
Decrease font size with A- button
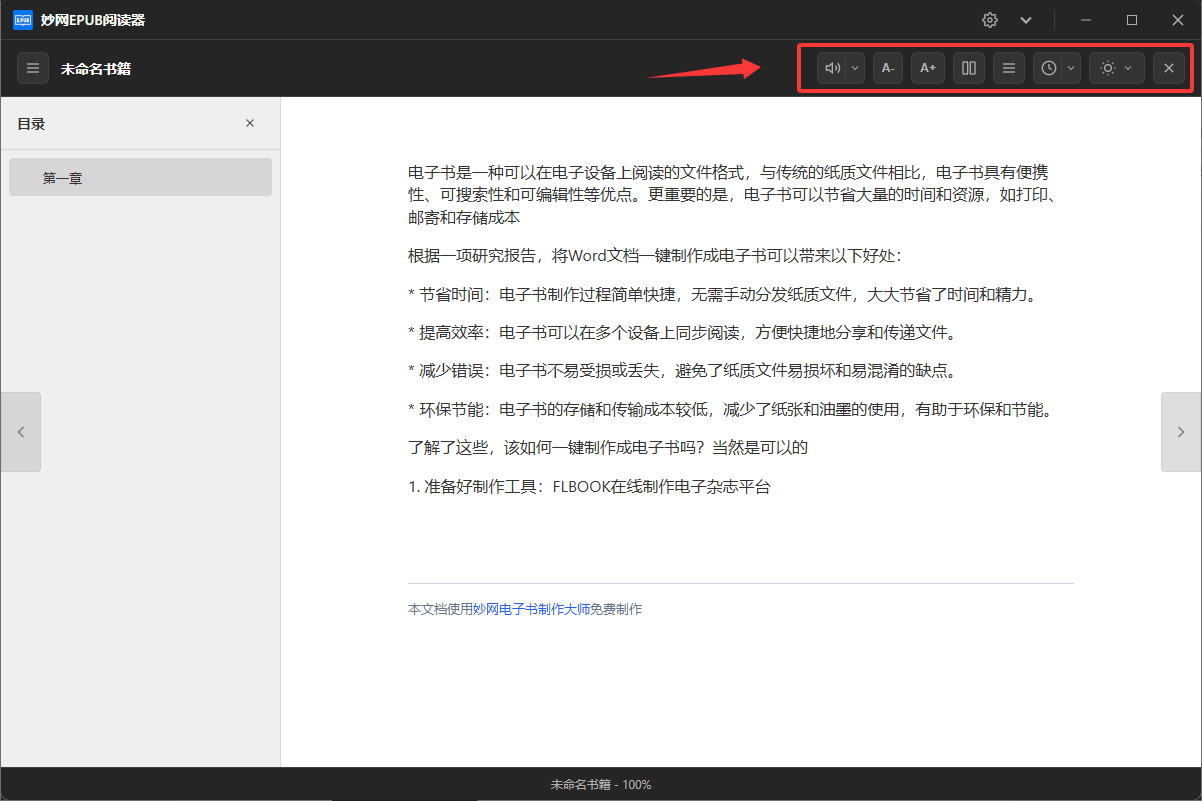point(888,68)
